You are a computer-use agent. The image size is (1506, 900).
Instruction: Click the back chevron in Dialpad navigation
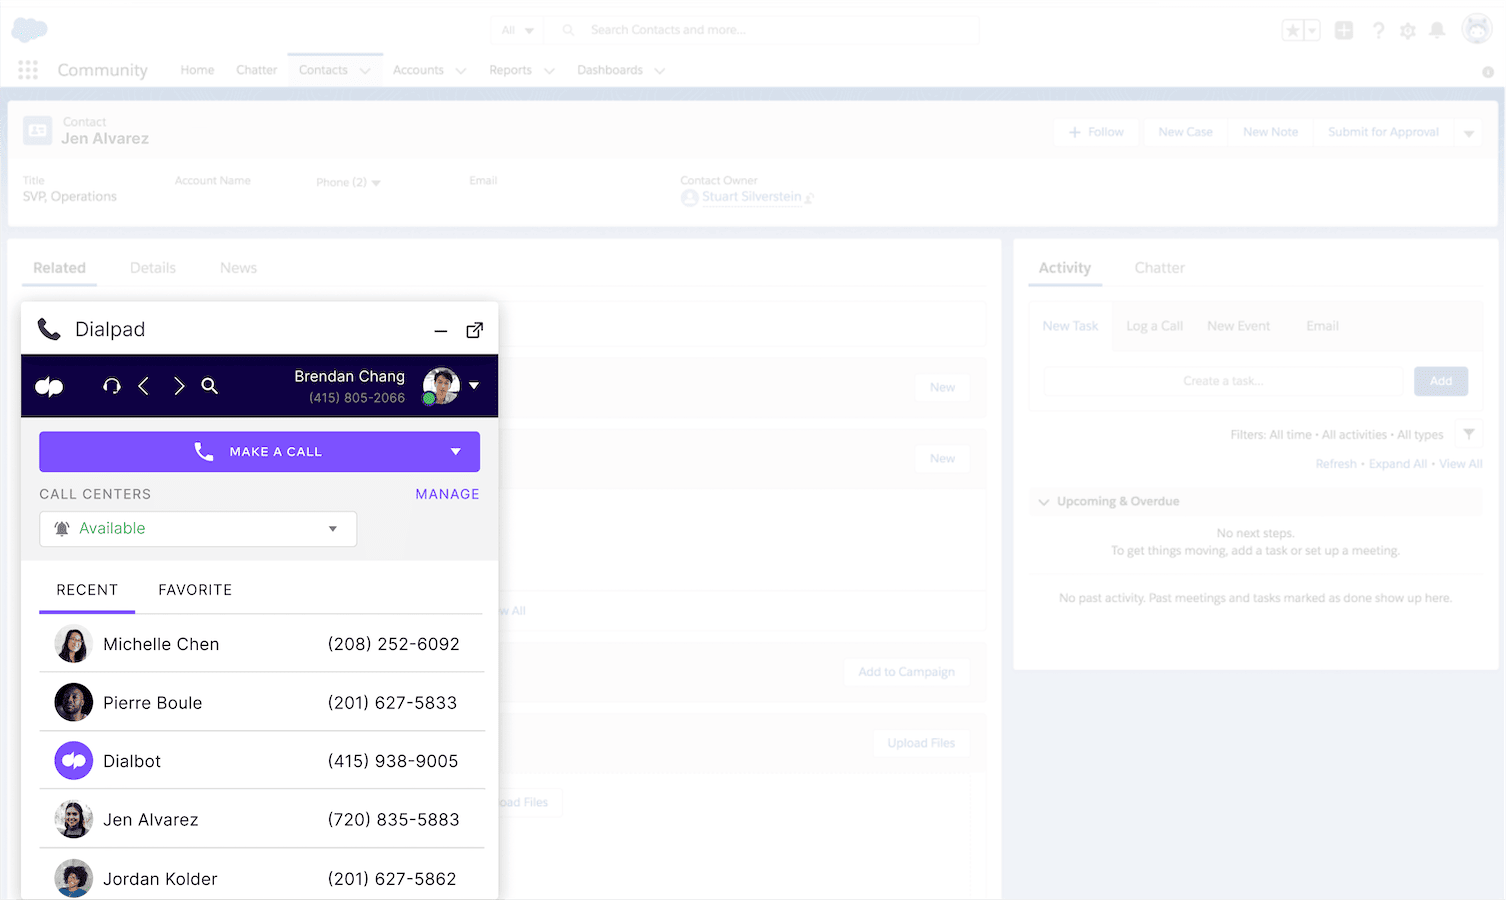(x=143, y=386)
